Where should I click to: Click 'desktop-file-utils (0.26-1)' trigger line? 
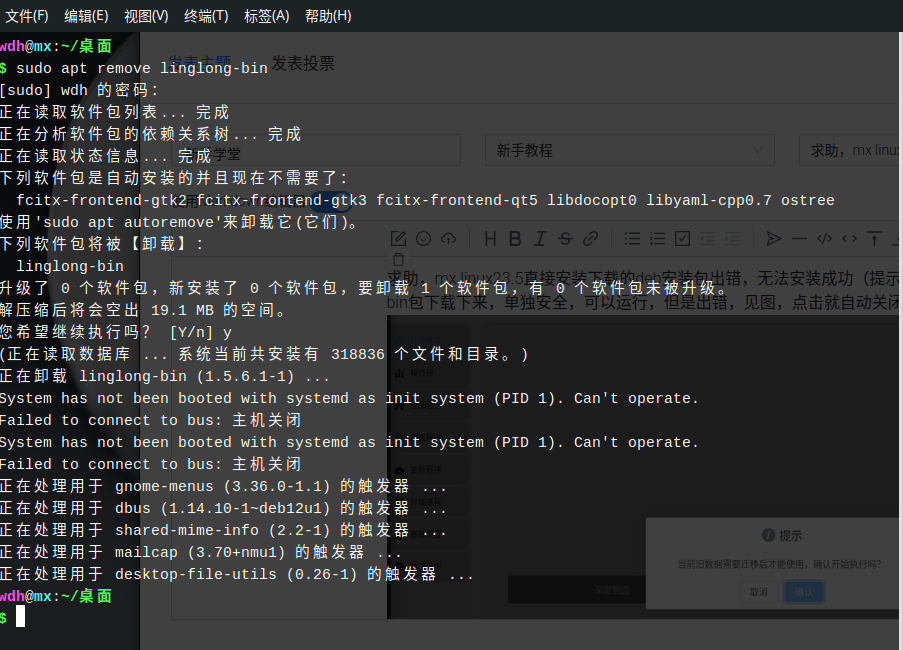[x=237, y=574]
